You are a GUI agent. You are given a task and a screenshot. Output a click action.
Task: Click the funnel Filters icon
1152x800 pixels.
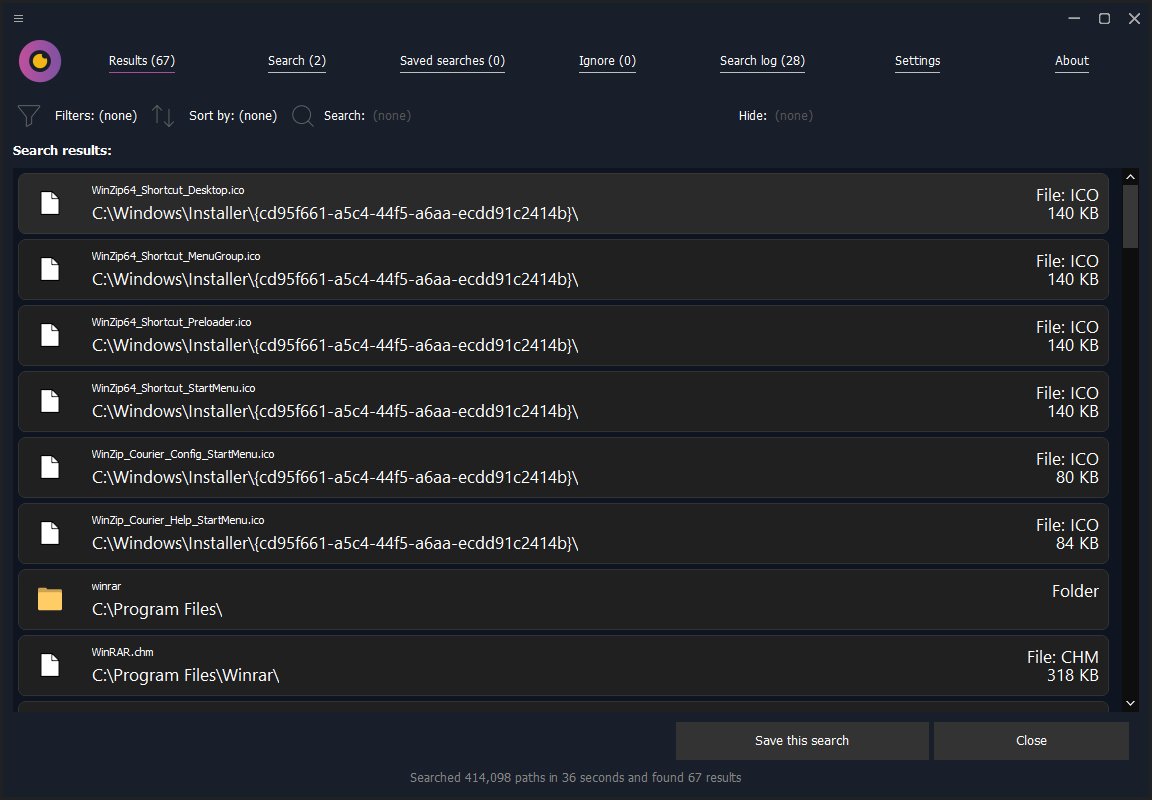click(x=29, y=116)
